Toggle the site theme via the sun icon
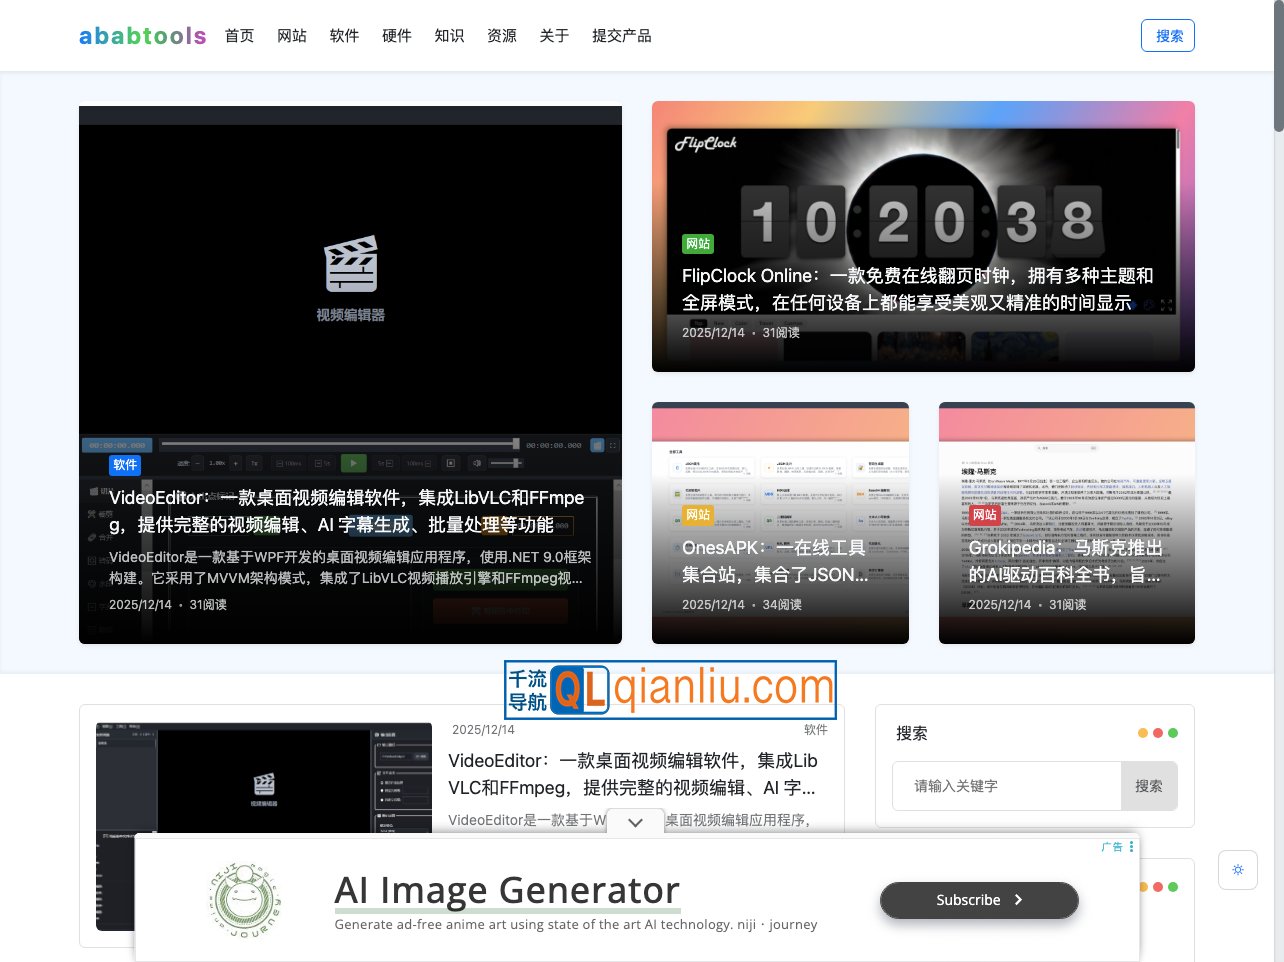 click(x=1237, y=870)
